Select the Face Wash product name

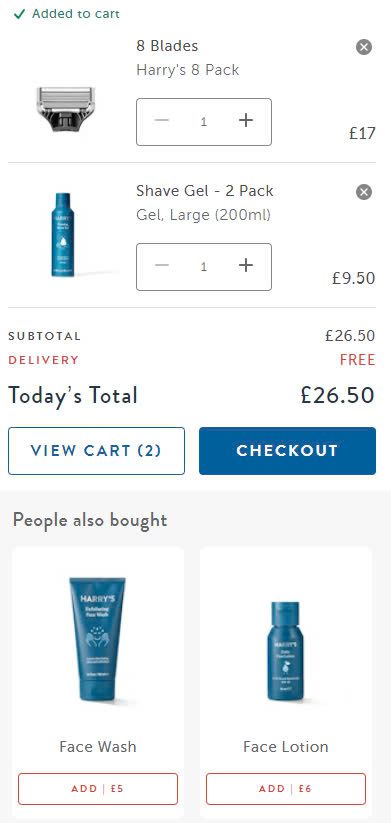coord(98,746)
